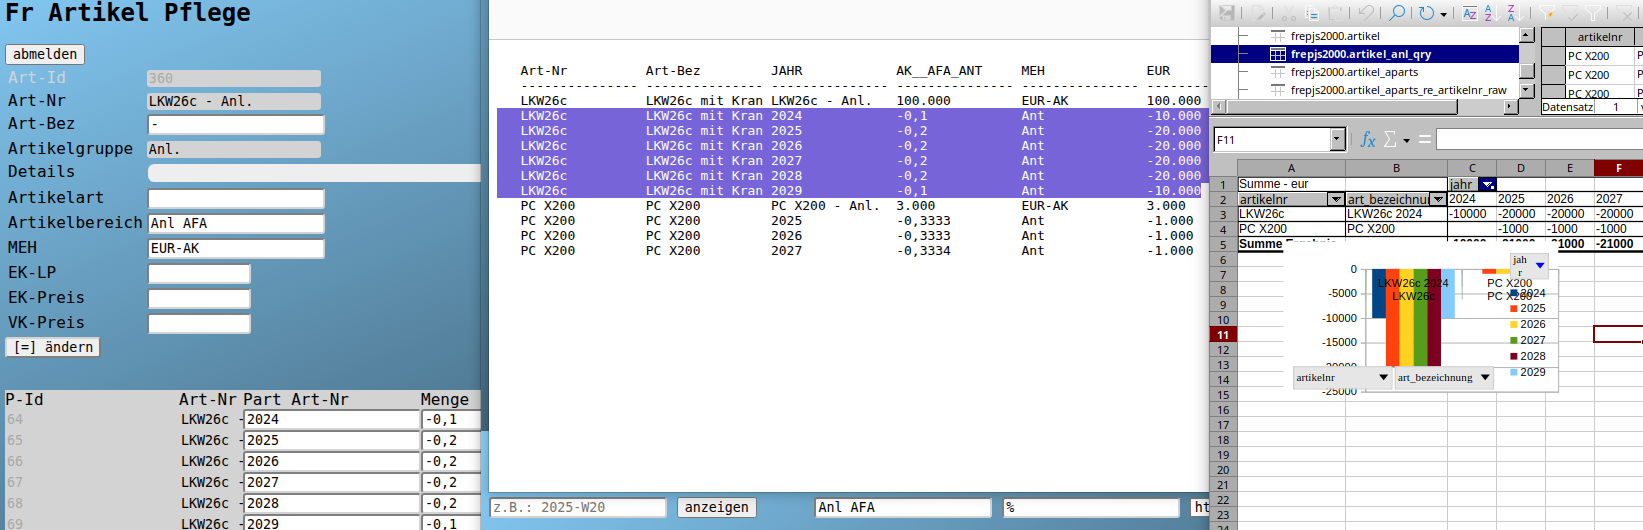Click the Art-Bez input field
This screenshot has height=530, width=1643.
tap(236, 124)
